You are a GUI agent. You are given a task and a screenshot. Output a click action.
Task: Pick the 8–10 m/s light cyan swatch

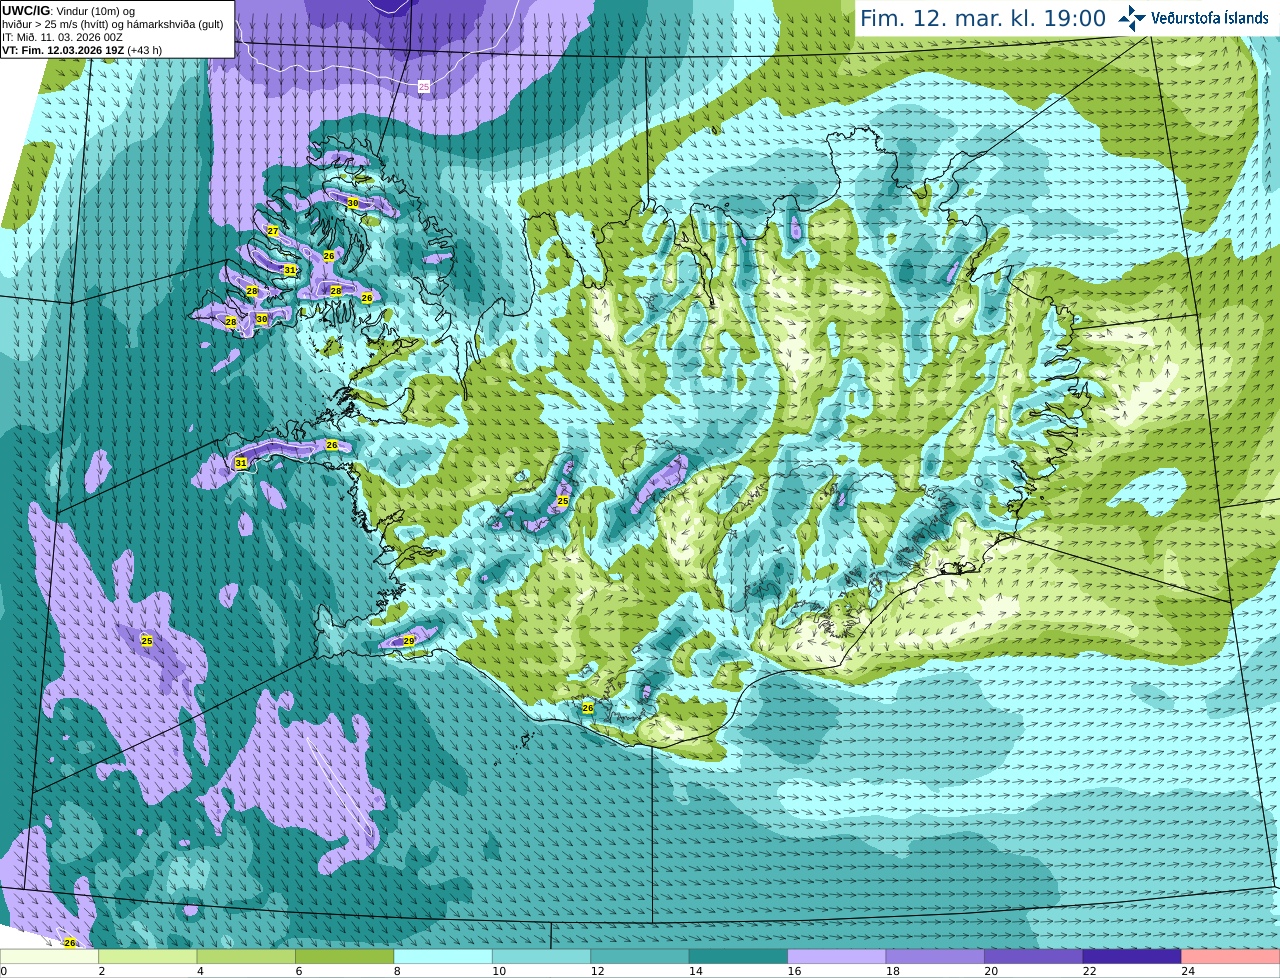tap(443, 957)
